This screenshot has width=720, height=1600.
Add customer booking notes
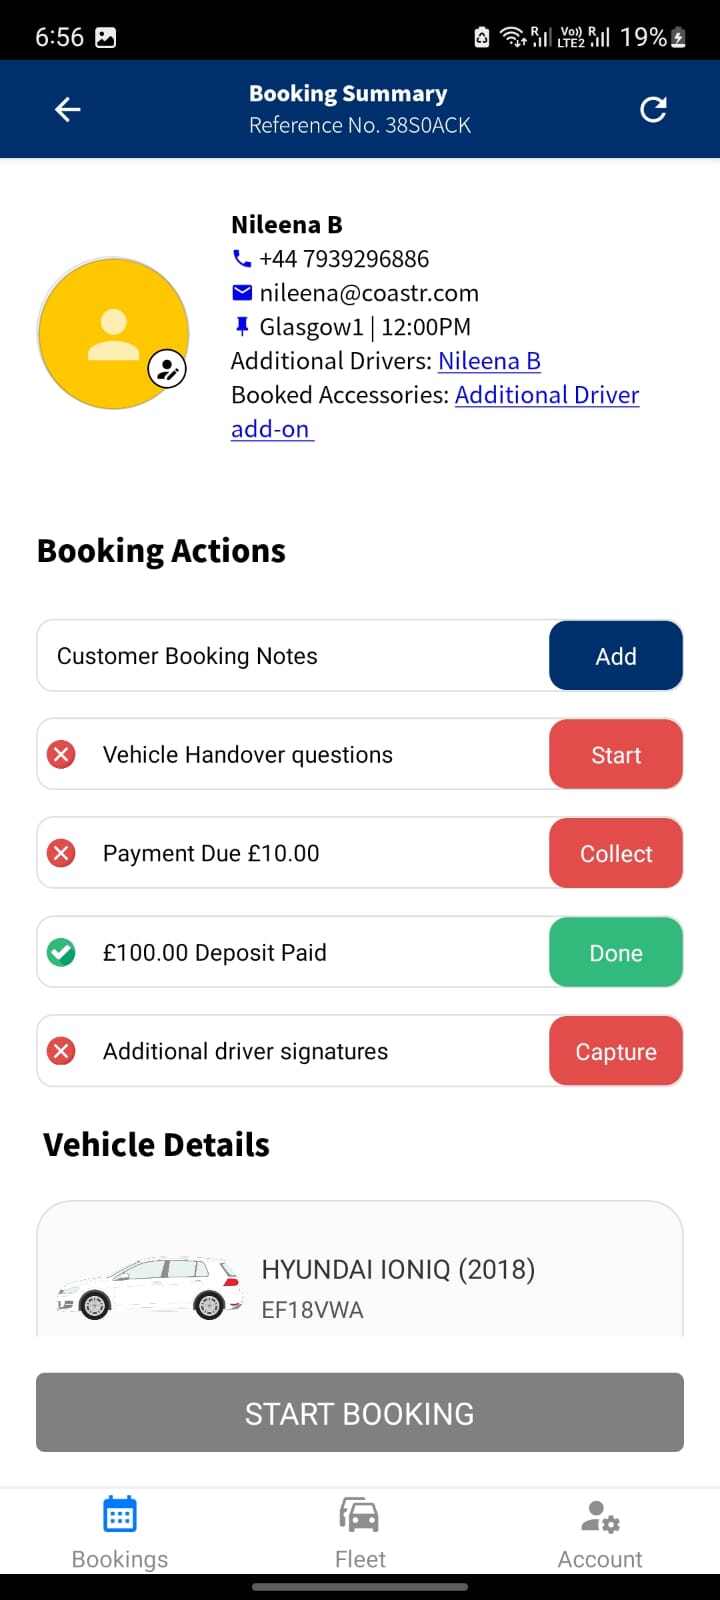(x=615, y=656)
